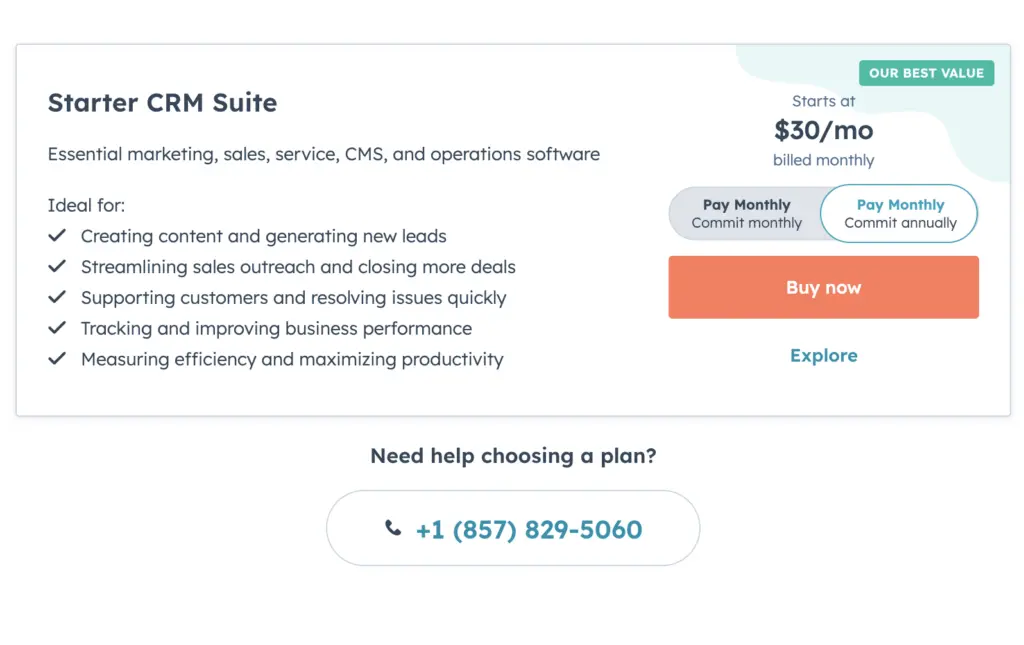
Task: Click the checkmark beside tracking business performance
Action: tap(57, 328)
